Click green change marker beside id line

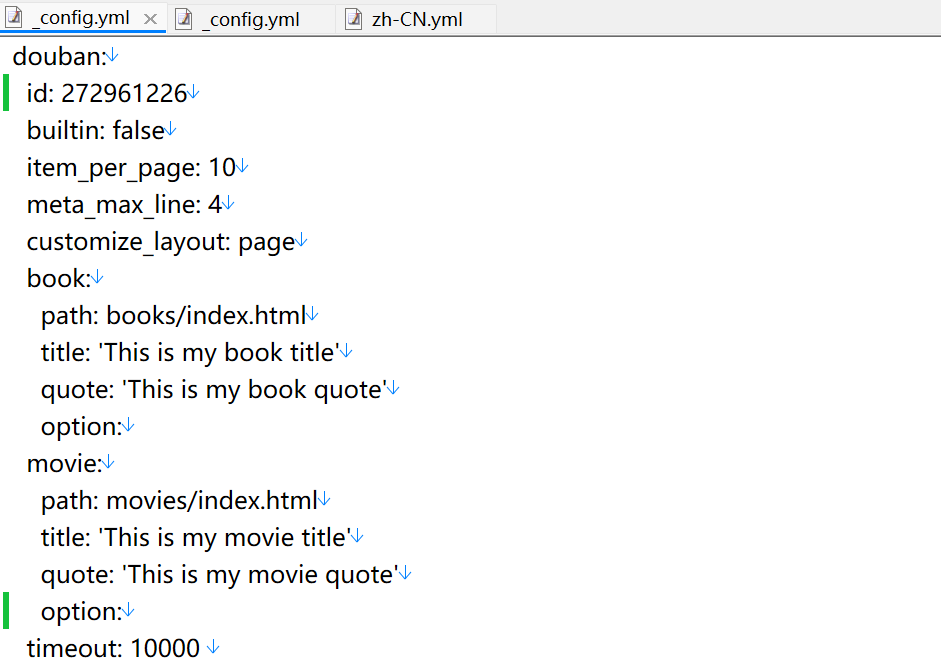(6, 92)
